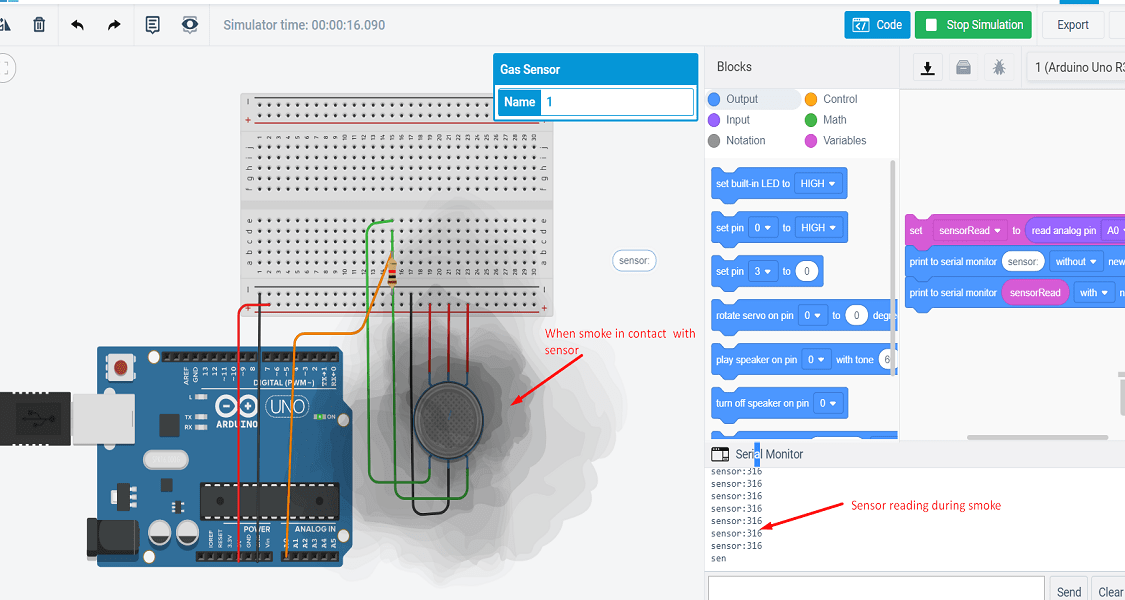Viewport: 1125px width, 600px height.
Task: Select the resistor on the breadboard
Action: point(392,271)
